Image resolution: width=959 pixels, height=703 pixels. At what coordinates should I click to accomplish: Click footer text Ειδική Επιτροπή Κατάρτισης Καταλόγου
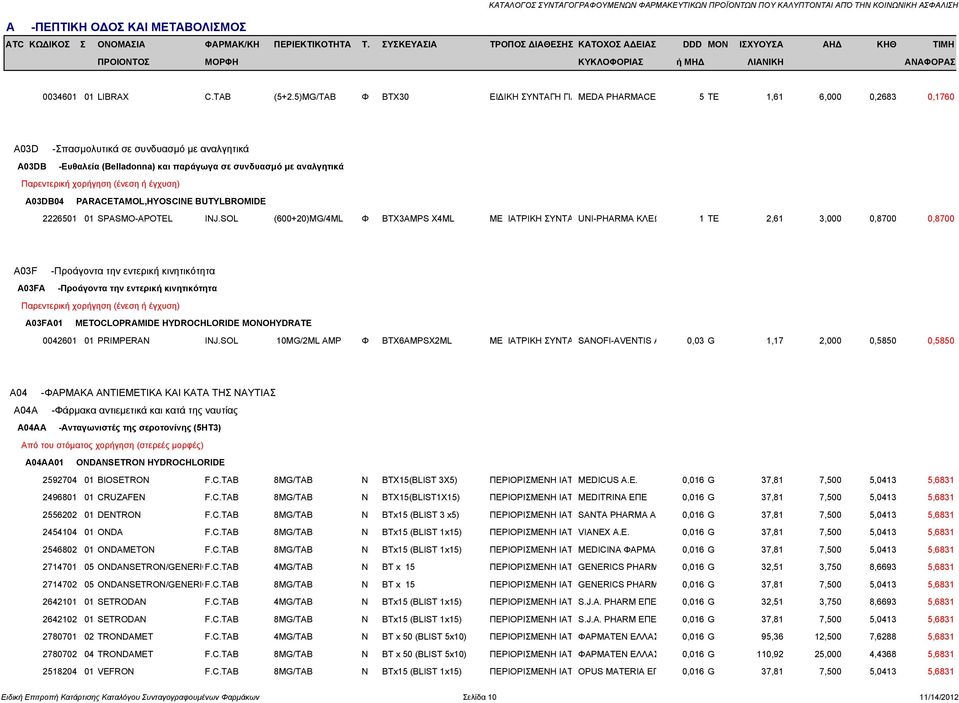click(130, 697)
